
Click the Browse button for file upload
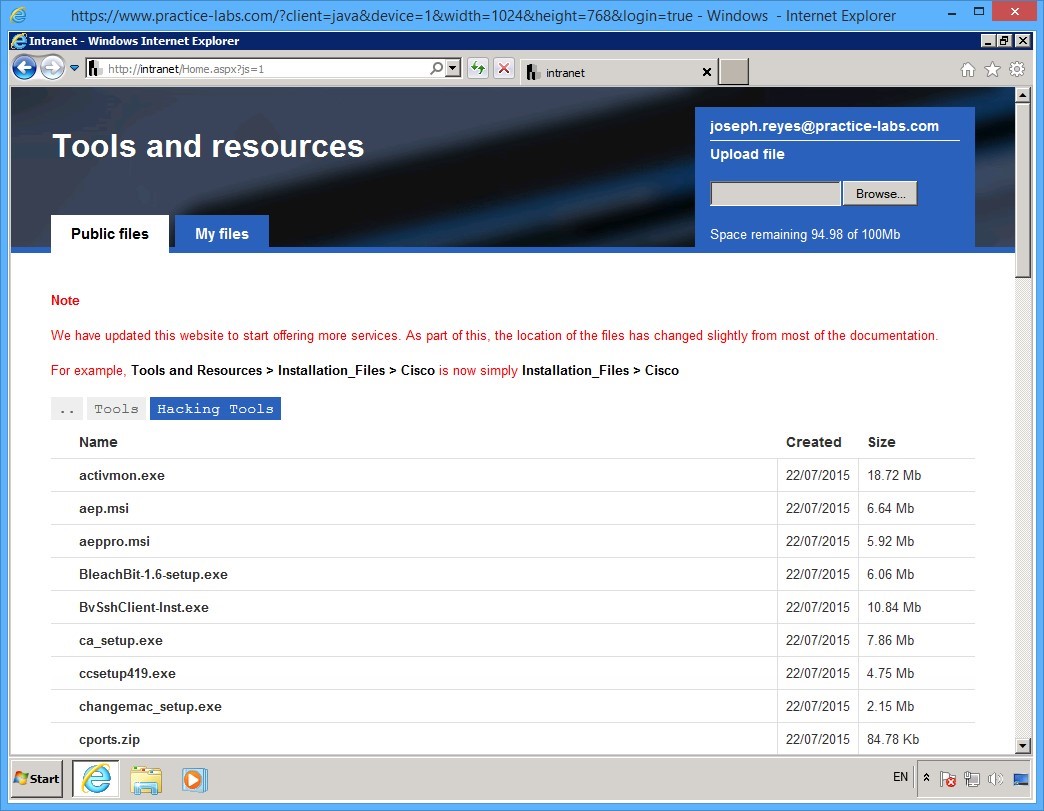(x=879, y=193)
